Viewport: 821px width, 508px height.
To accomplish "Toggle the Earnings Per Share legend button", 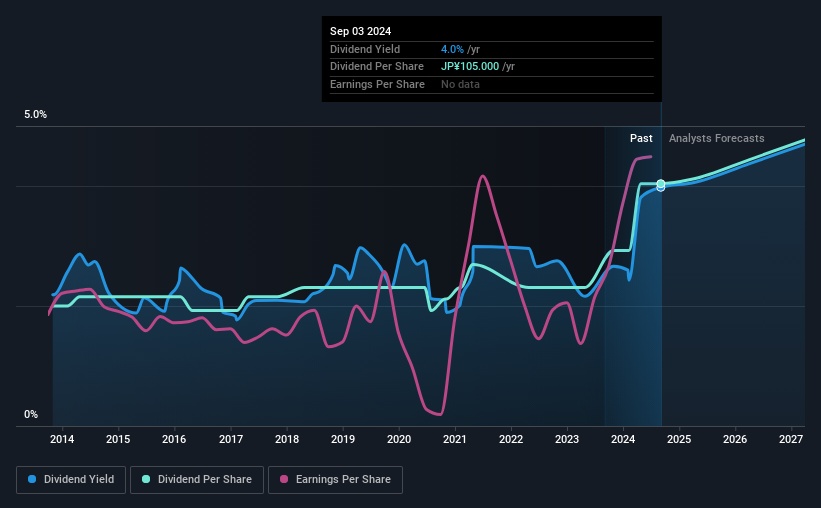I will click(x=335, y=480).
